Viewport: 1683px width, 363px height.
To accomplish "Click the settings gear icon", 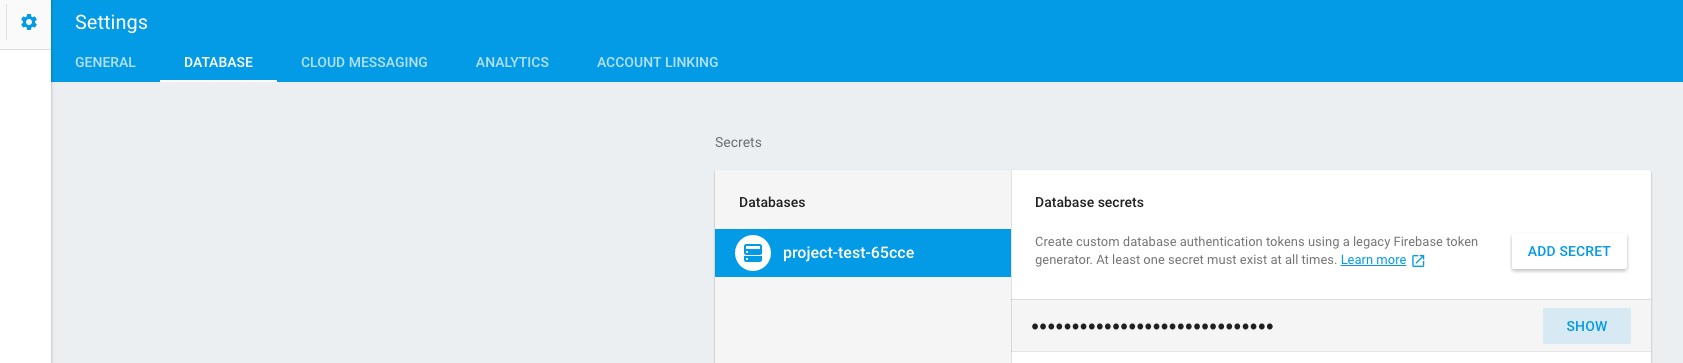I will click(x=29, y=22).
